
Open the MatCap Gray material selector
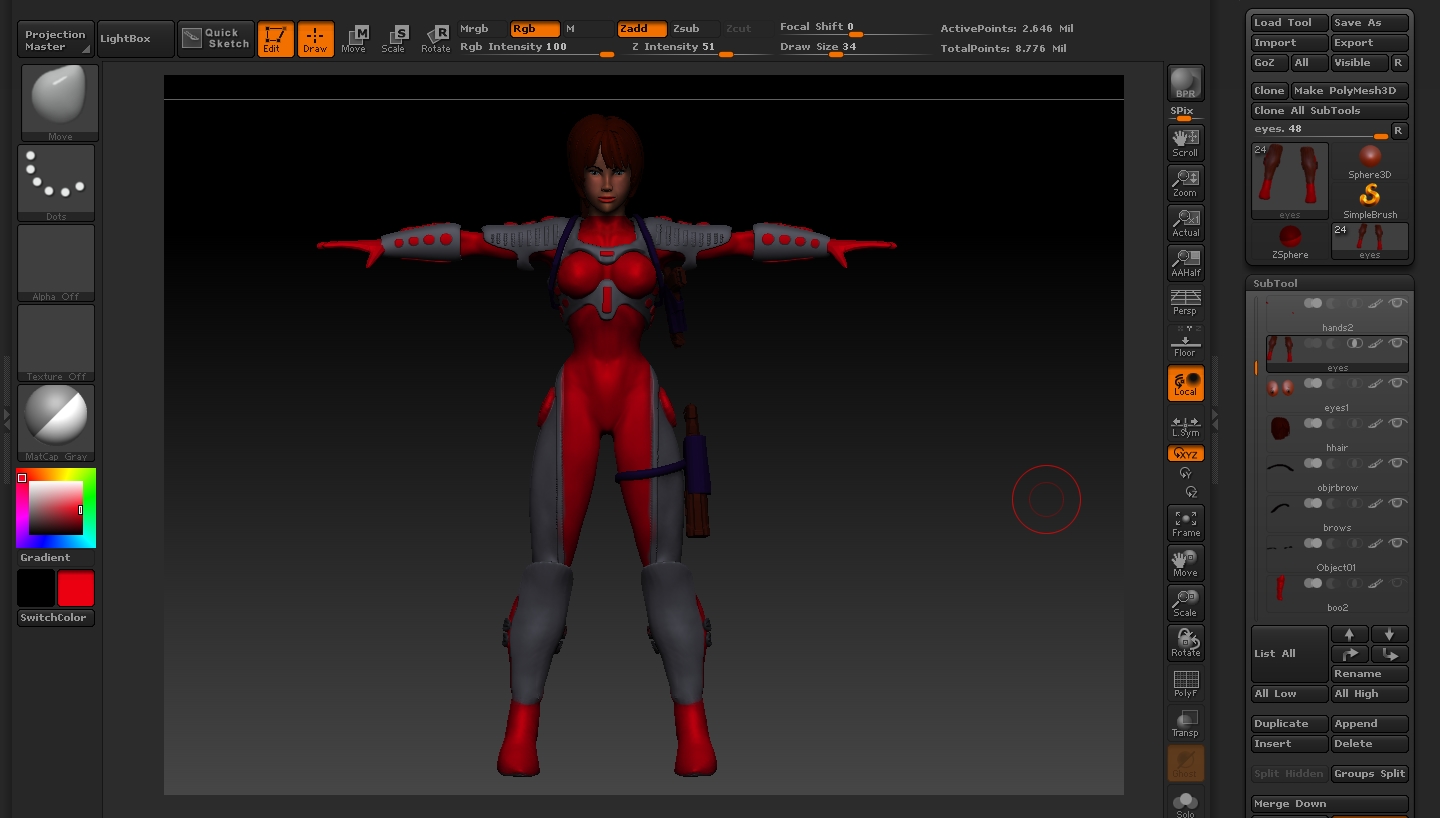coord(56,423)
